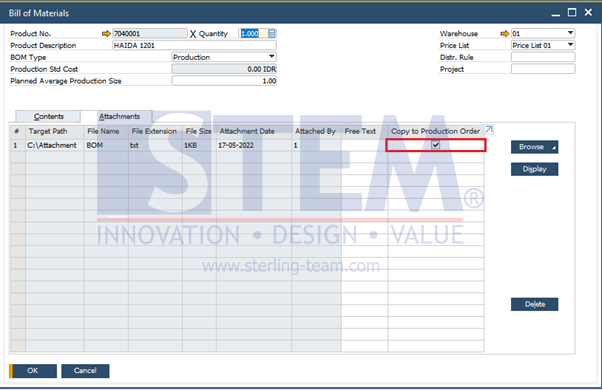Click the Product Description field HAIDA 1201
The width and height of the screenshot is (602, 390).
point(194,45)
